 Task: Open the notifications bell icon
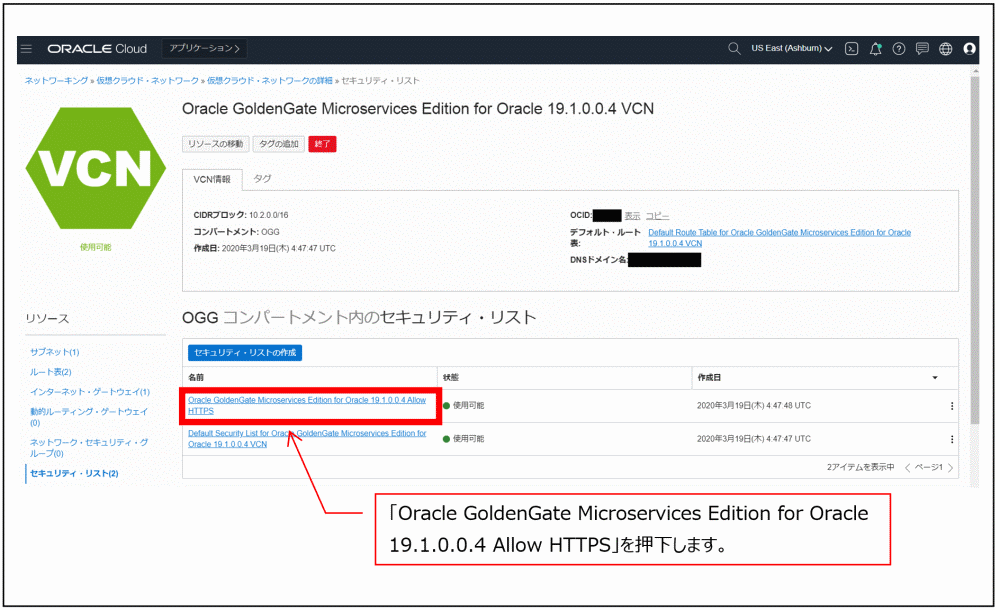(x=876, y=48)
